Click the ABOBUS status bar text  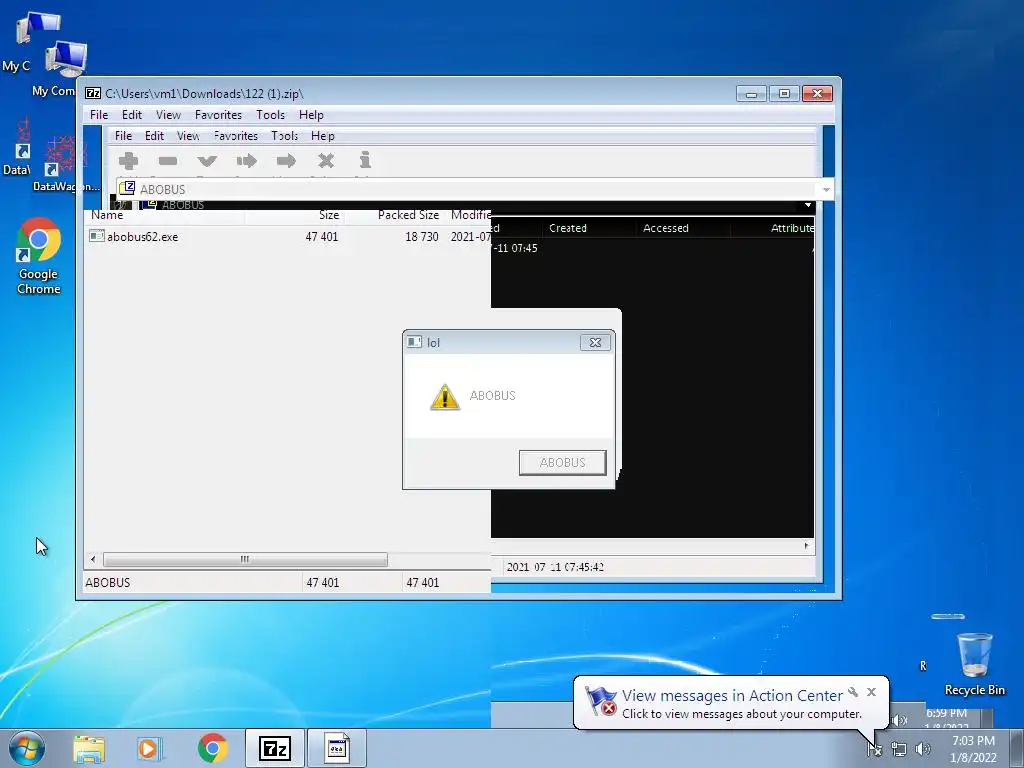point(108,583)
